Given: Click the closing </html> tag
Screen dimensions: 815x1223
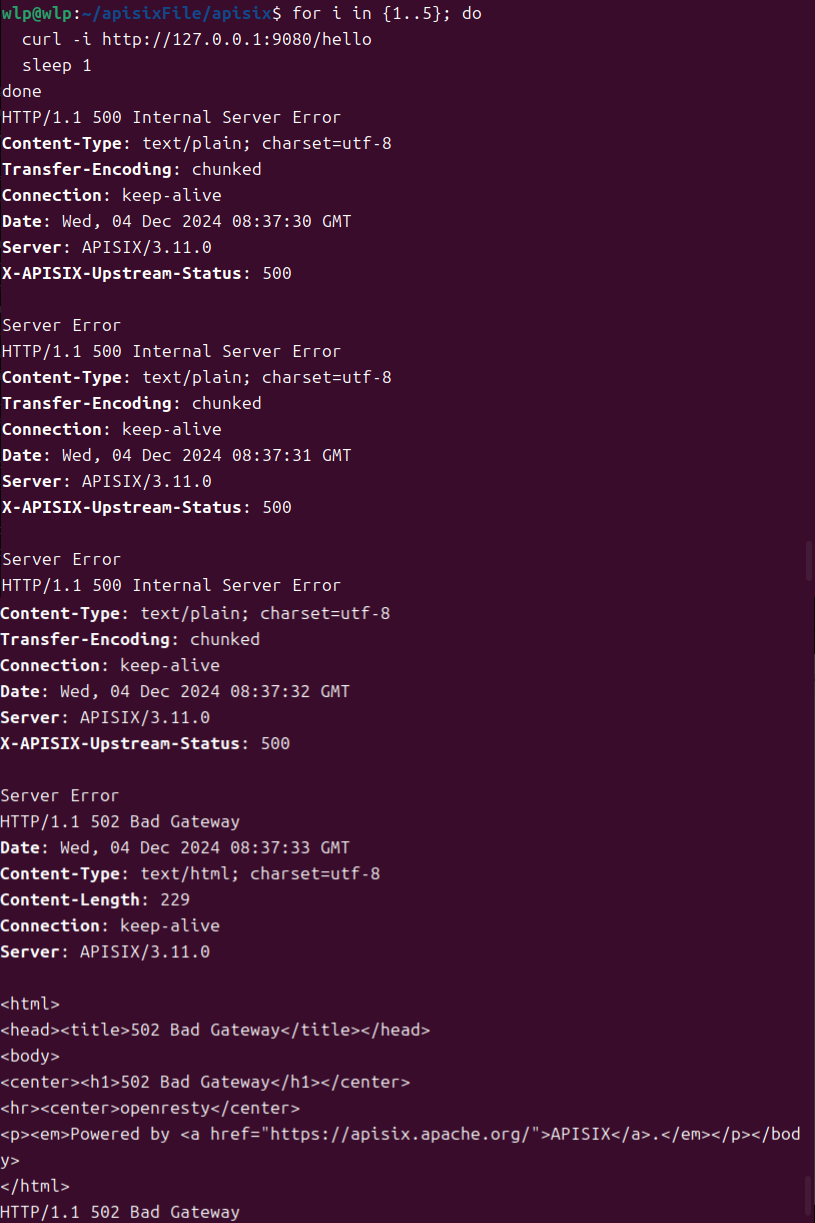Looking at the screenshot, I should click(35, 1186).
